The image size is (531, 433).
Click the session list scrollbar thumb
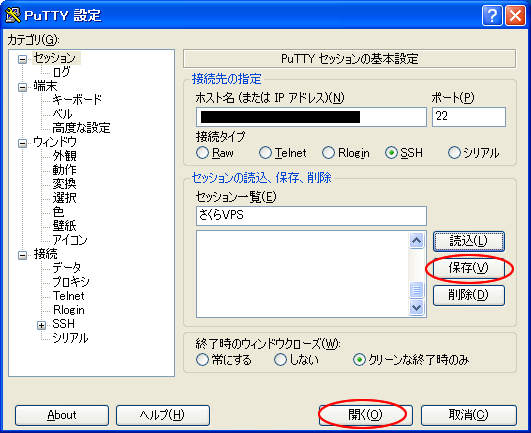tap(417, 290)
